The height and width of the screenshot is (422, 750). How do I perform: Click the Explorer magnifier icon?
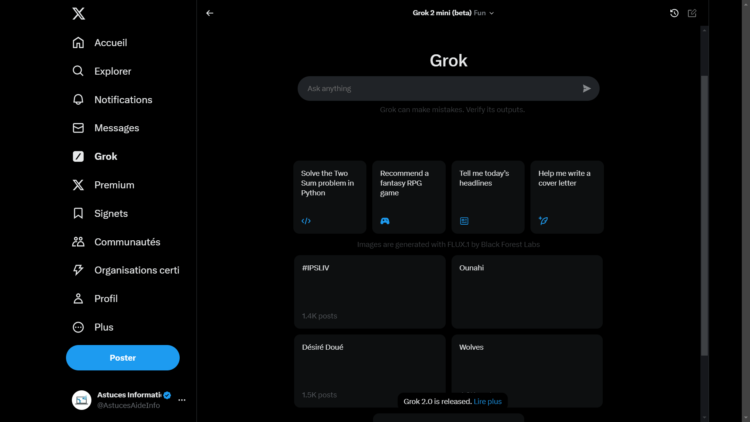[x=78, y=71]
